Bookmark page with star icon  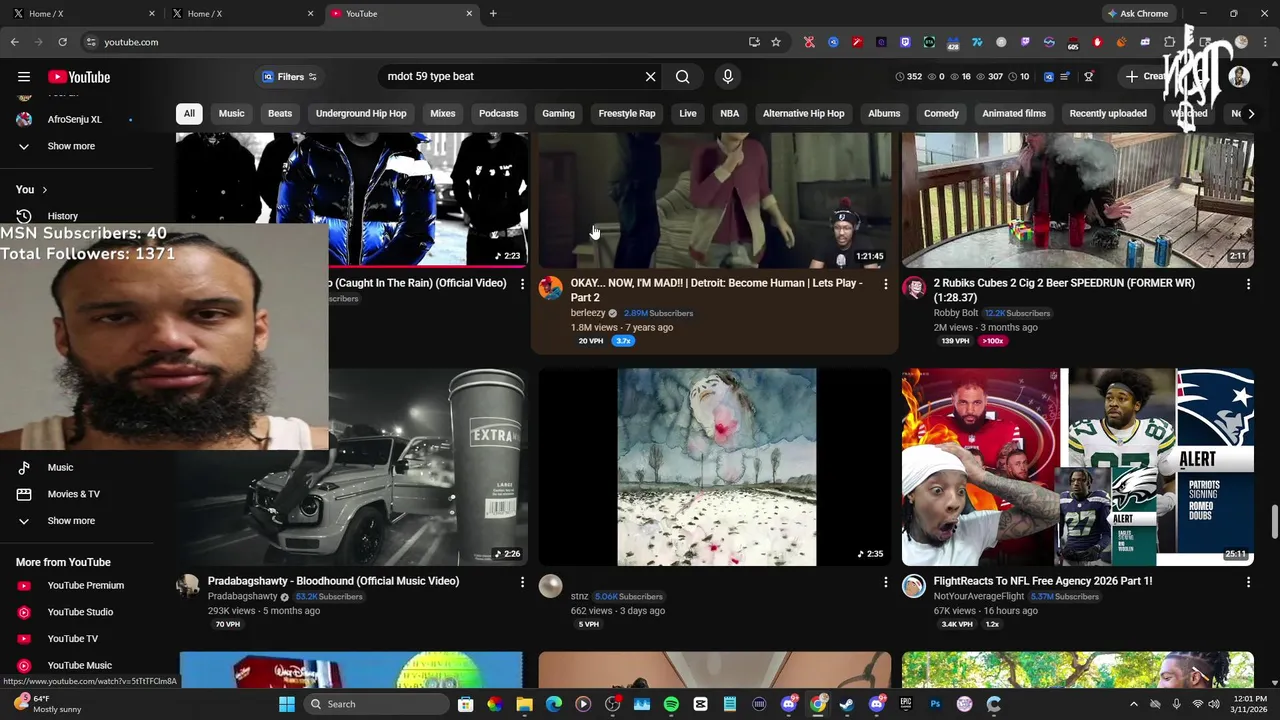(775, 42)
